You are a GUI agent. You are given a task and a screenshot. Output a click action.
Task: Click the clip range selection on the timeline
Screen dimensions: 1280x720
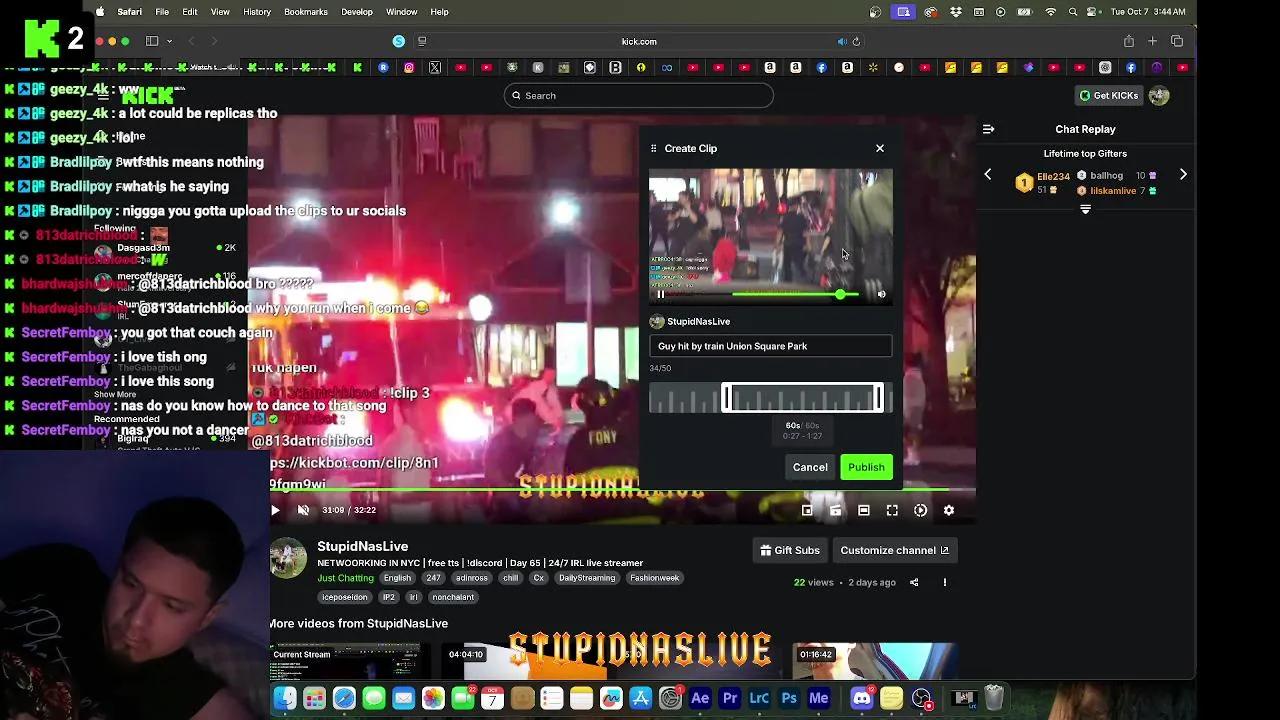(803, 398)
